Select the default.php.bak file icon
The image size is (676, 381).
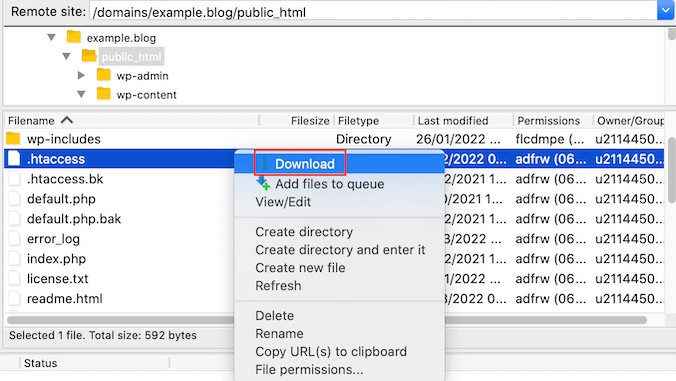[x=14, y=218]
